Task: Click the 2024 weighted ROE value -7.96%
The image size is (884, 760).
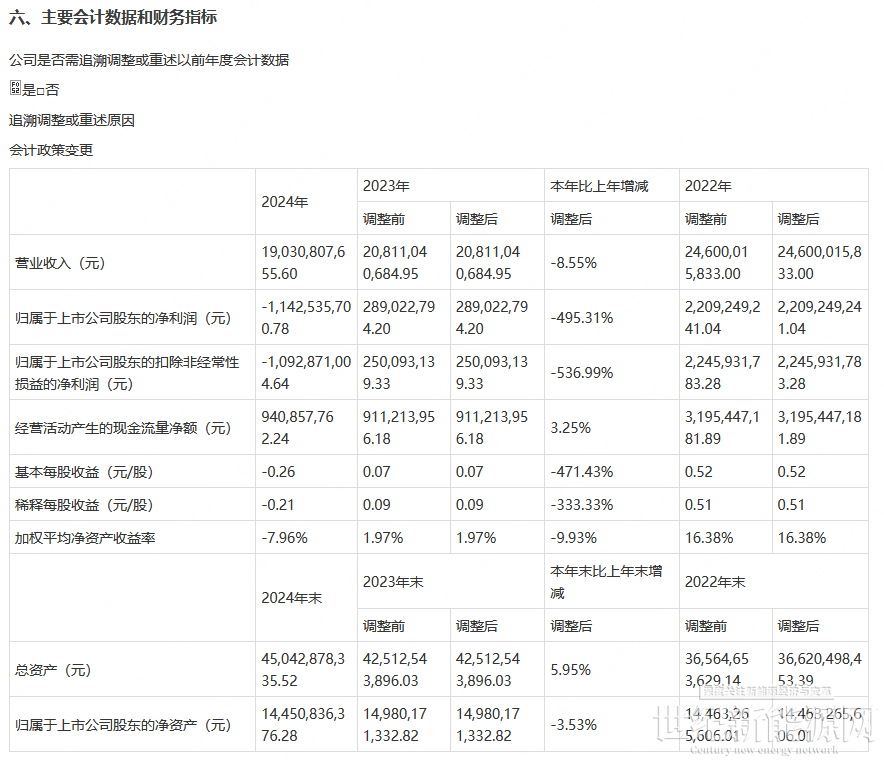Action: point(285,538)
